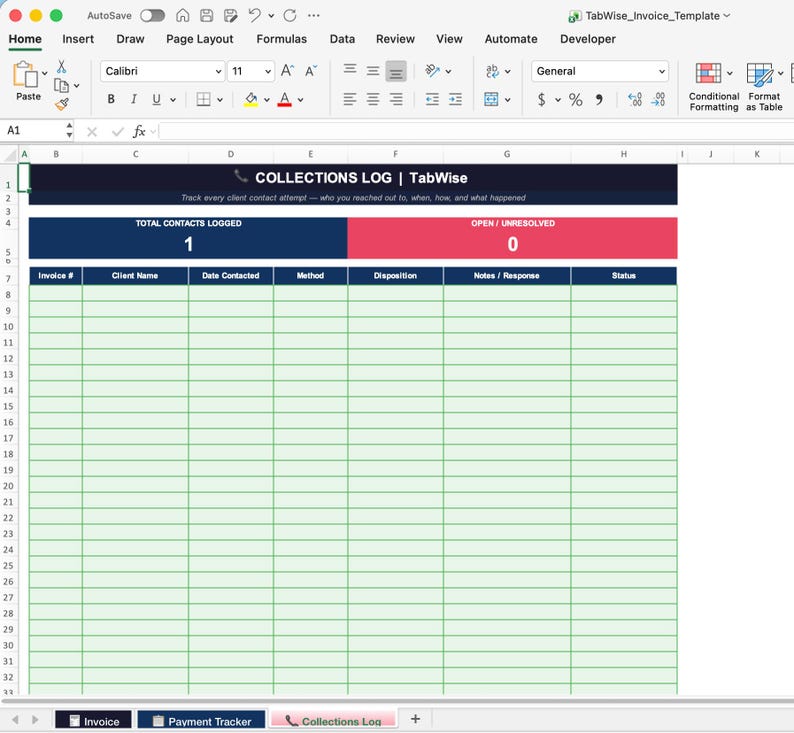Select the Total Contacts Logged value 1
The width and height of the screenshot is (794, 733).
tap(188, 245)
